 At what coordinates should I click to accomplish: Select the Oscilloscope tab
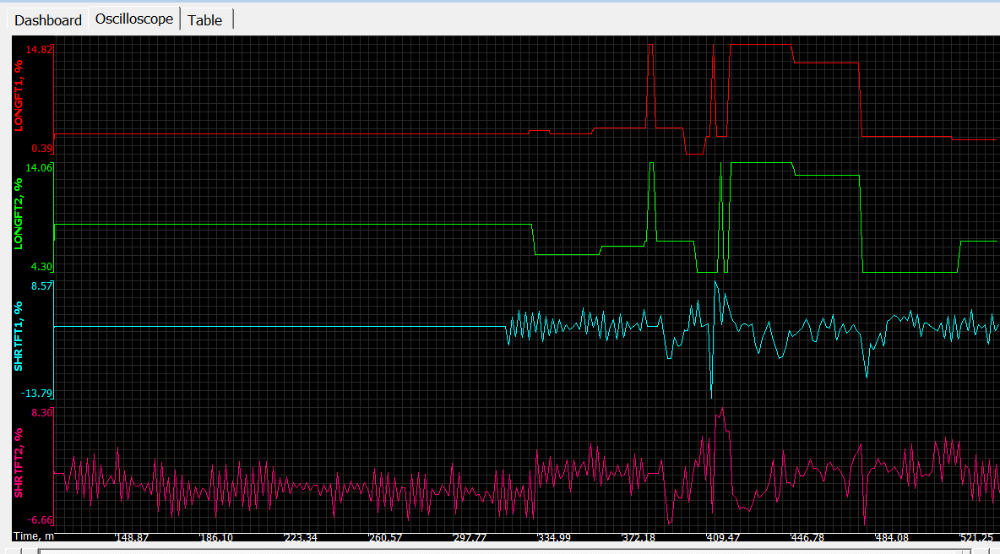pos(134,19)
